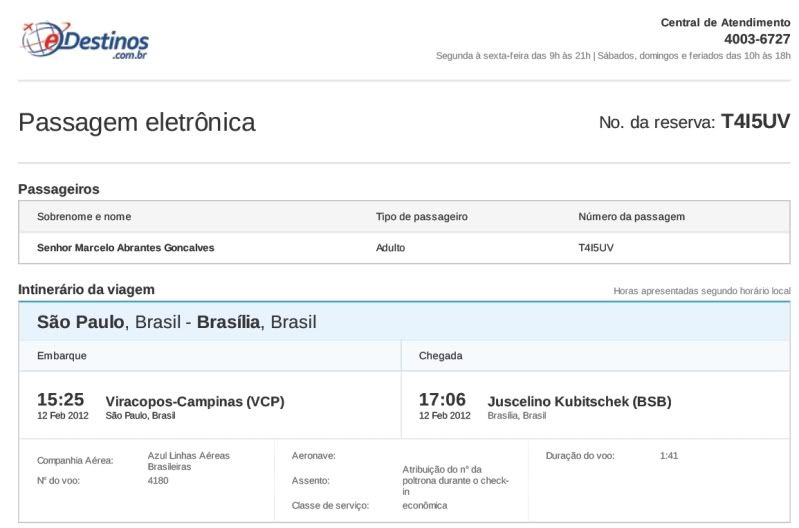Click the flight duration value 1:41
The image size is (799, 528).
pos(669,456)
